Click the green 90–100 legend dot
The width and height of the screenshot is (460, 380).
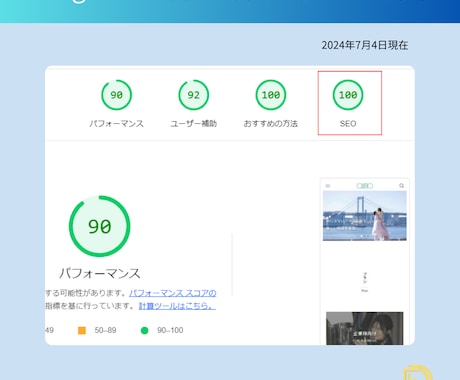point(144,330)
